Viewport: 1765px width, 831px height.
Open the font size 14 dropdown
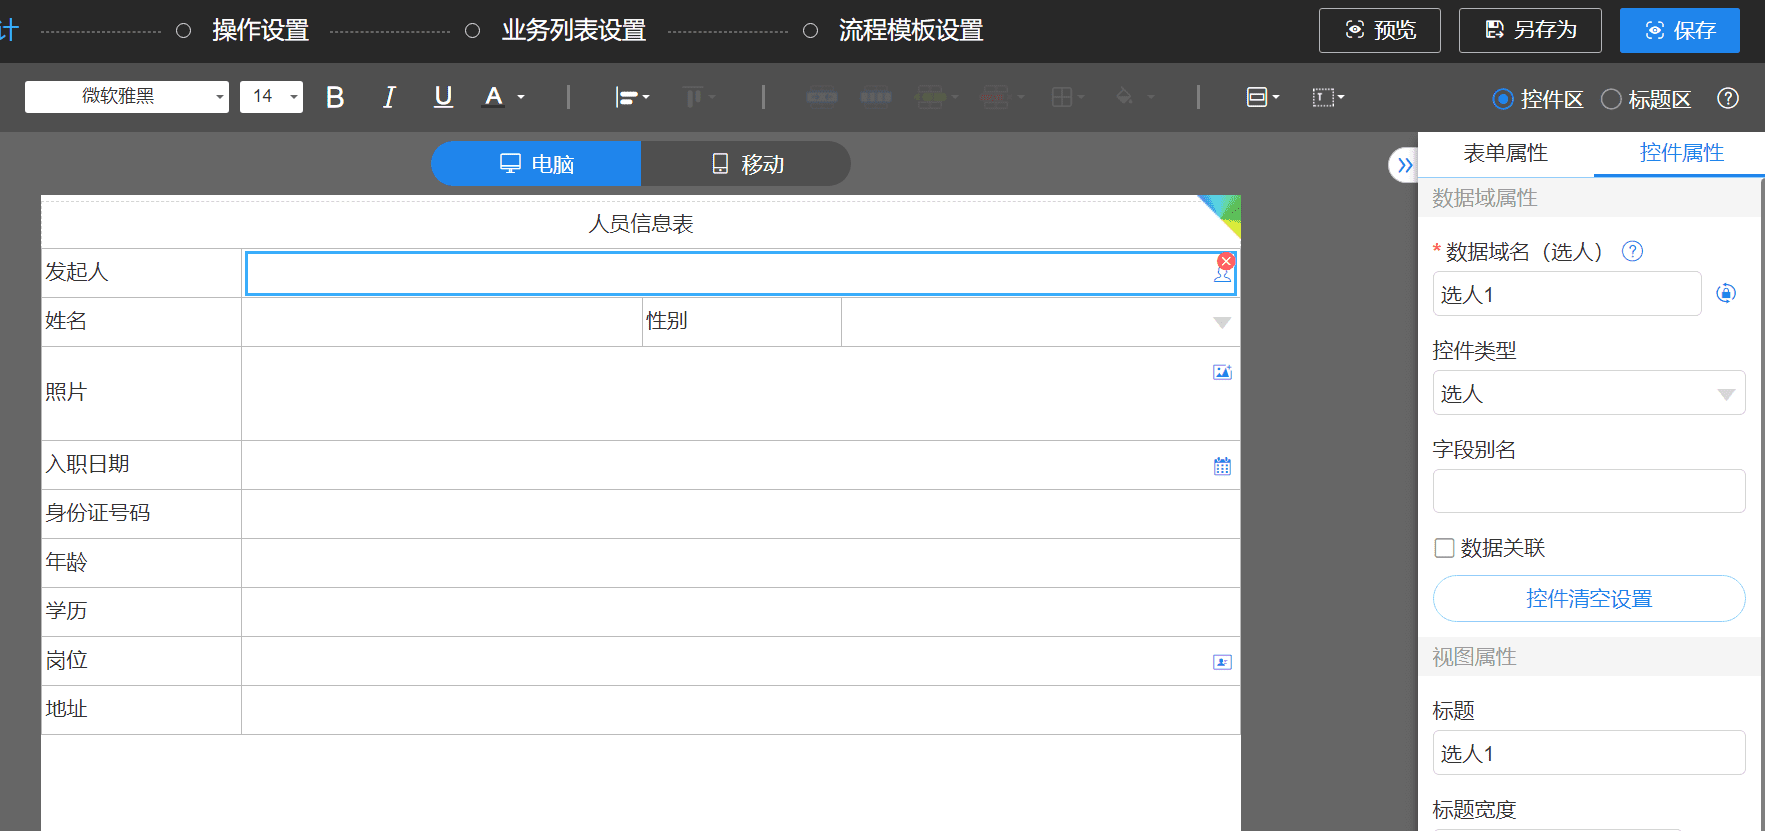[x=271, y=96]
